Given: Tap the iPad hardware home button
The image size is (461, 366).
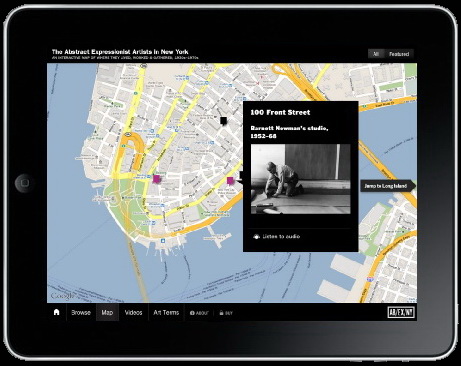Looking at the screenshot, I should pyautogui.click(x=24, y=183).
